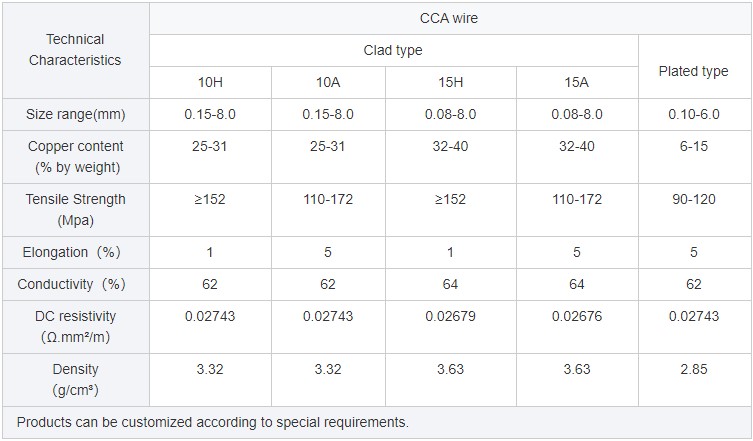The image size is (753, 441).
Task: Click the Size range(mm) row label
Action: point(75,115)
